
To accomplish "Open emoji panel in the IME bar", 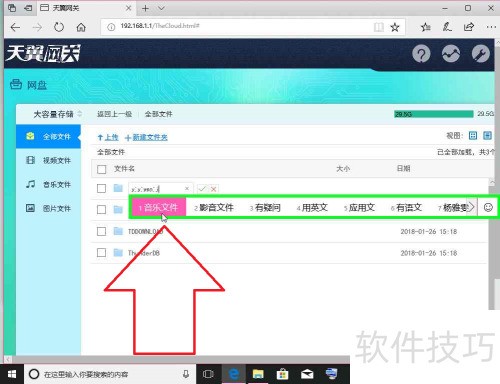I will (488, 207).
